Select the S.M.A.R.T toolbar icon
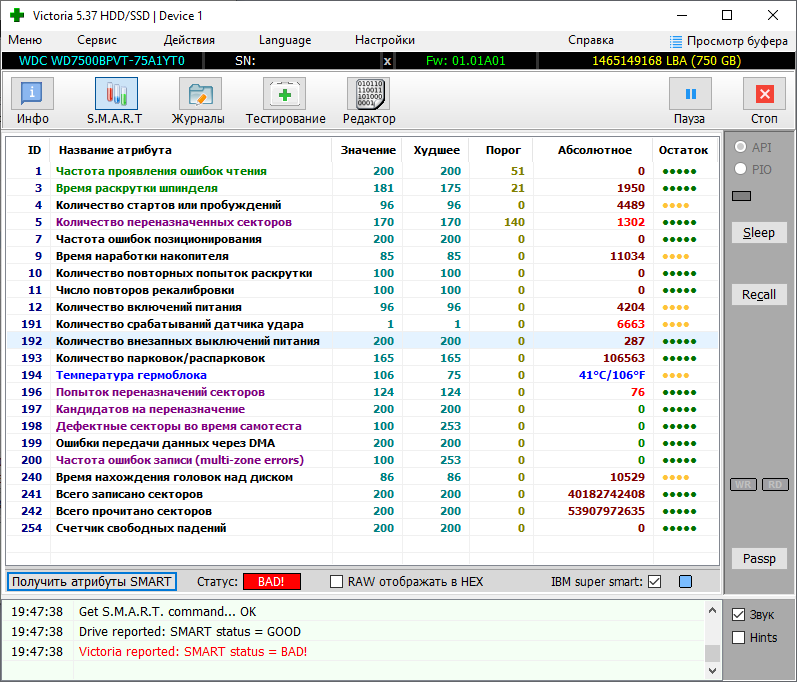Image resolution: width=797 pixels, height=682 pixels. coord(116,94)
